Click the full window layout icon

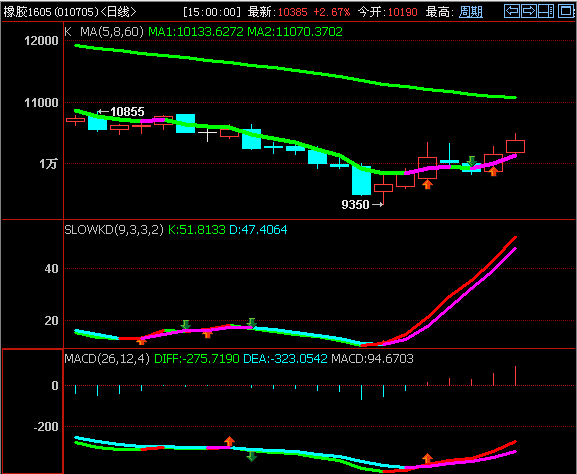pyautogui.click(x=566, y=11)
